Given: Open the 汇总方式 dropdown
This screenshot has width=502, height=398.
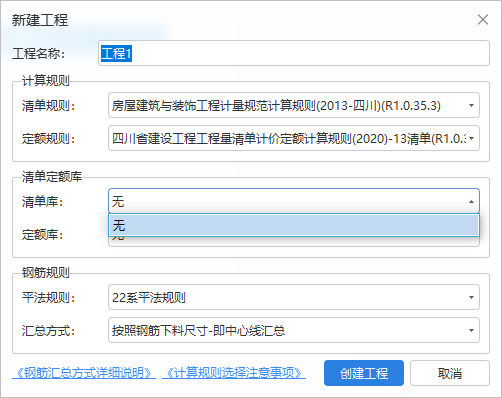Looking at the screenshot, I should (294, 330).
